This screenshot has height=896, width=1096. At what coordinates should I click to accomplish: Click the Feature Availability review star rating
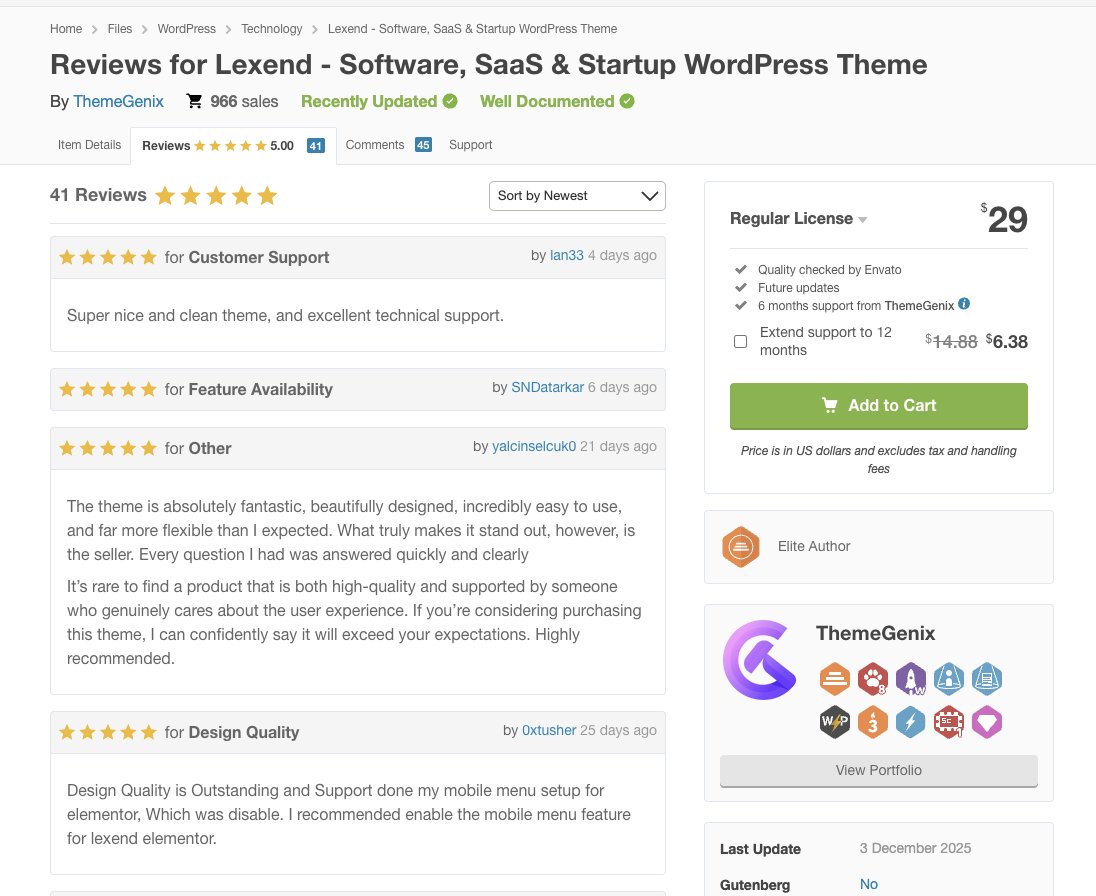click(x=108, y=389)
